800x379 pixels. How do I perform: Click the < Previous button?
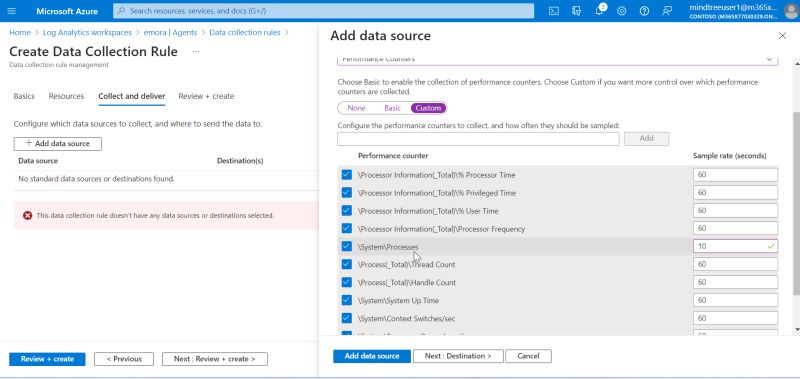(x=124, y=359)
